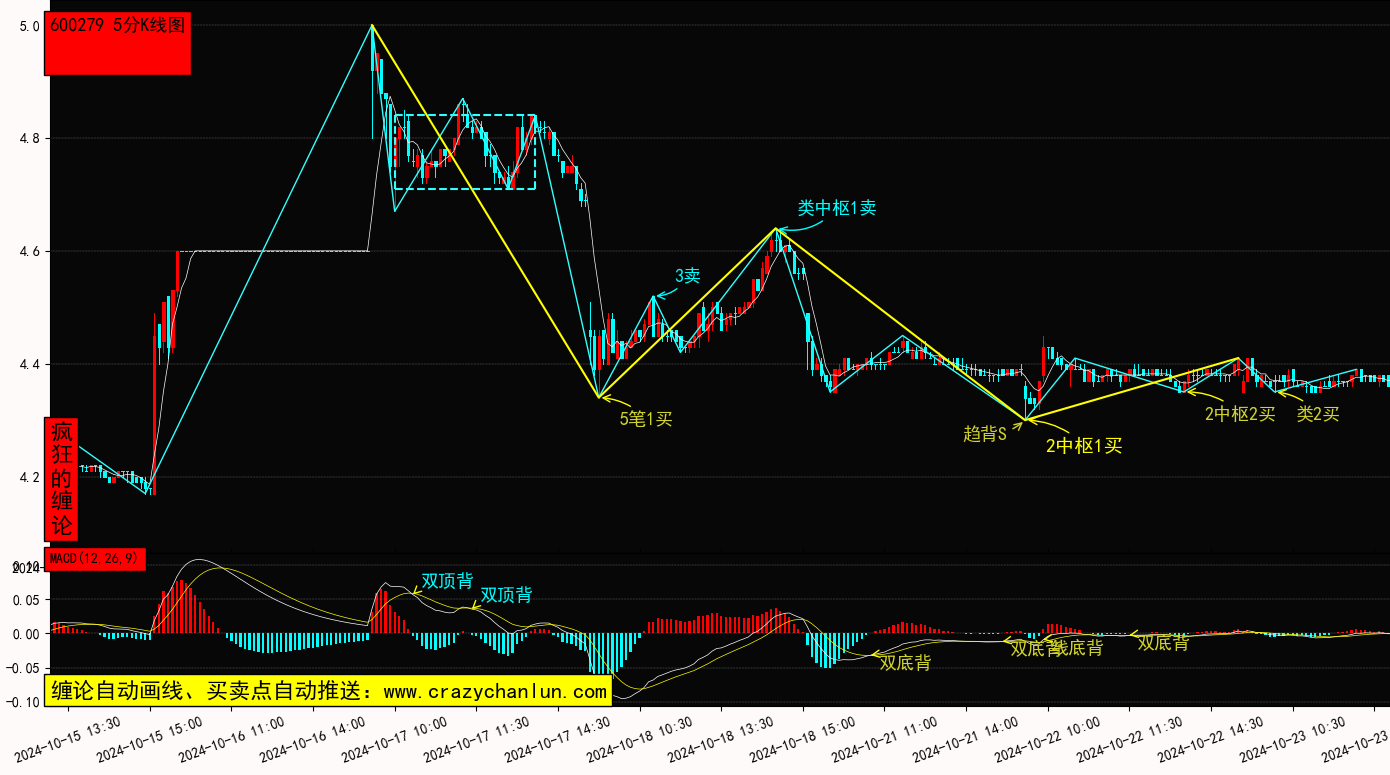Select the '2024-10-18 15:00' time axis label
Screen dimensions: 1390x775
[x=803, y=739]
